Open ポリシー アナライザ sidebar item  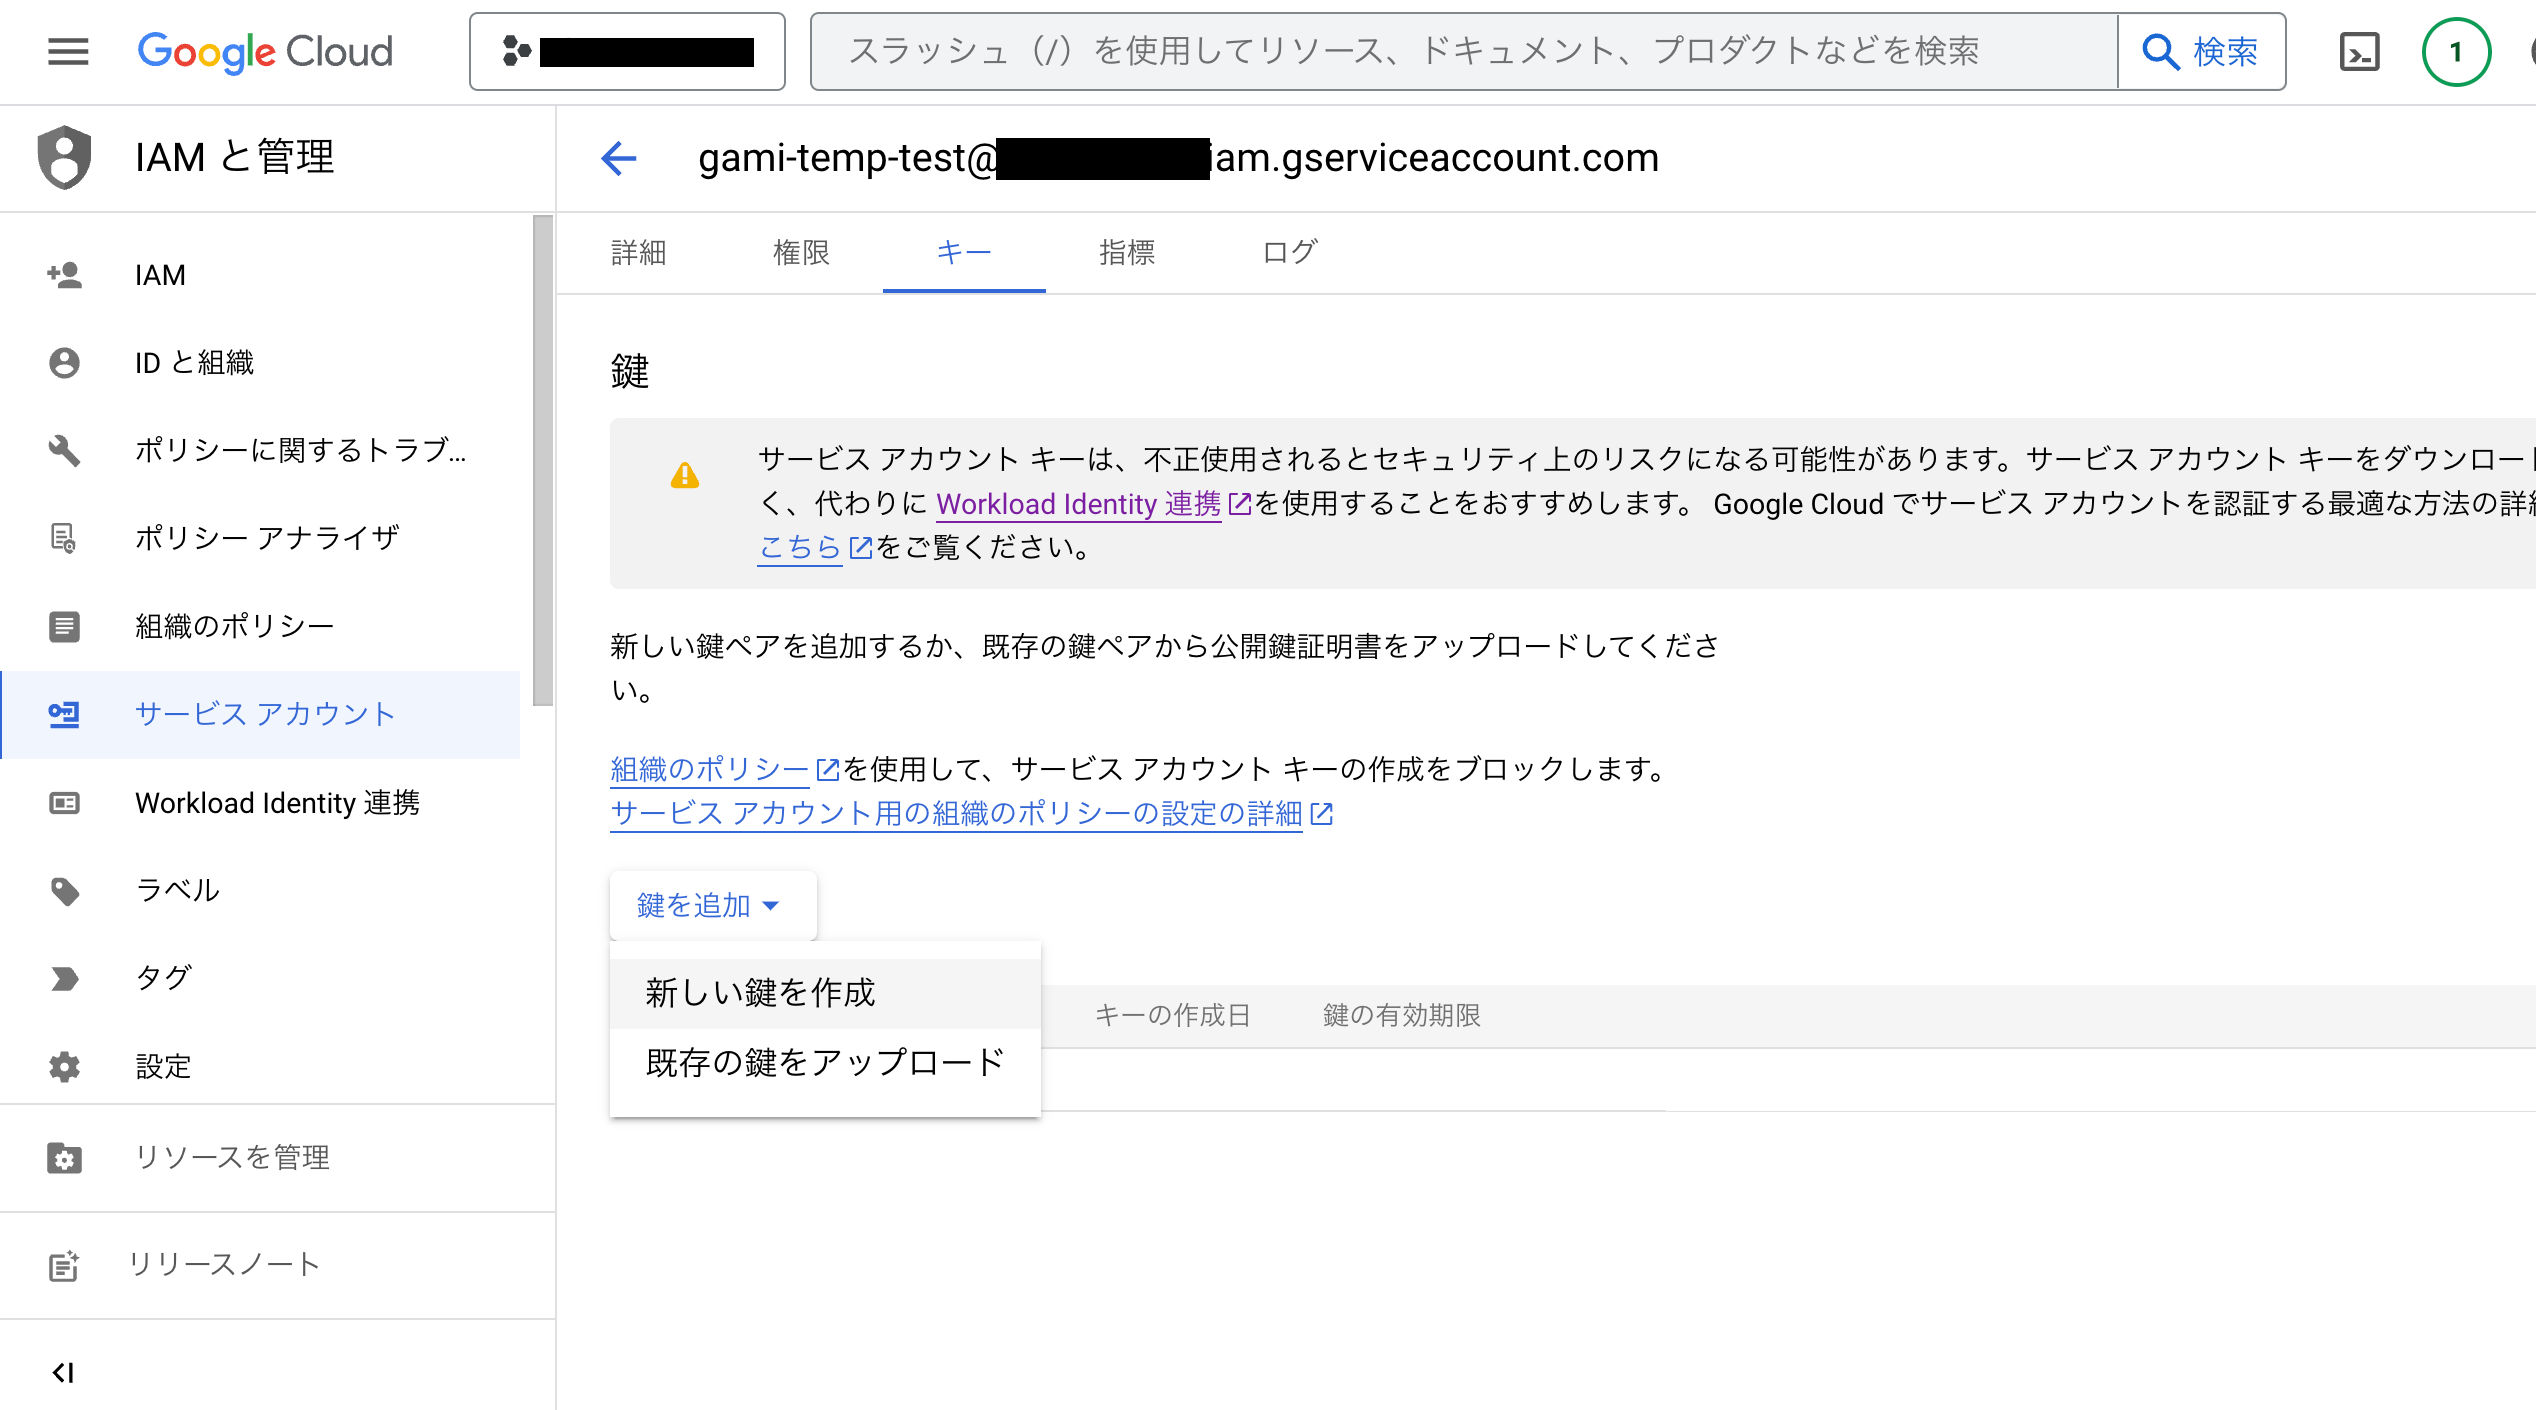pyautogui.click(x=260, y=538)
